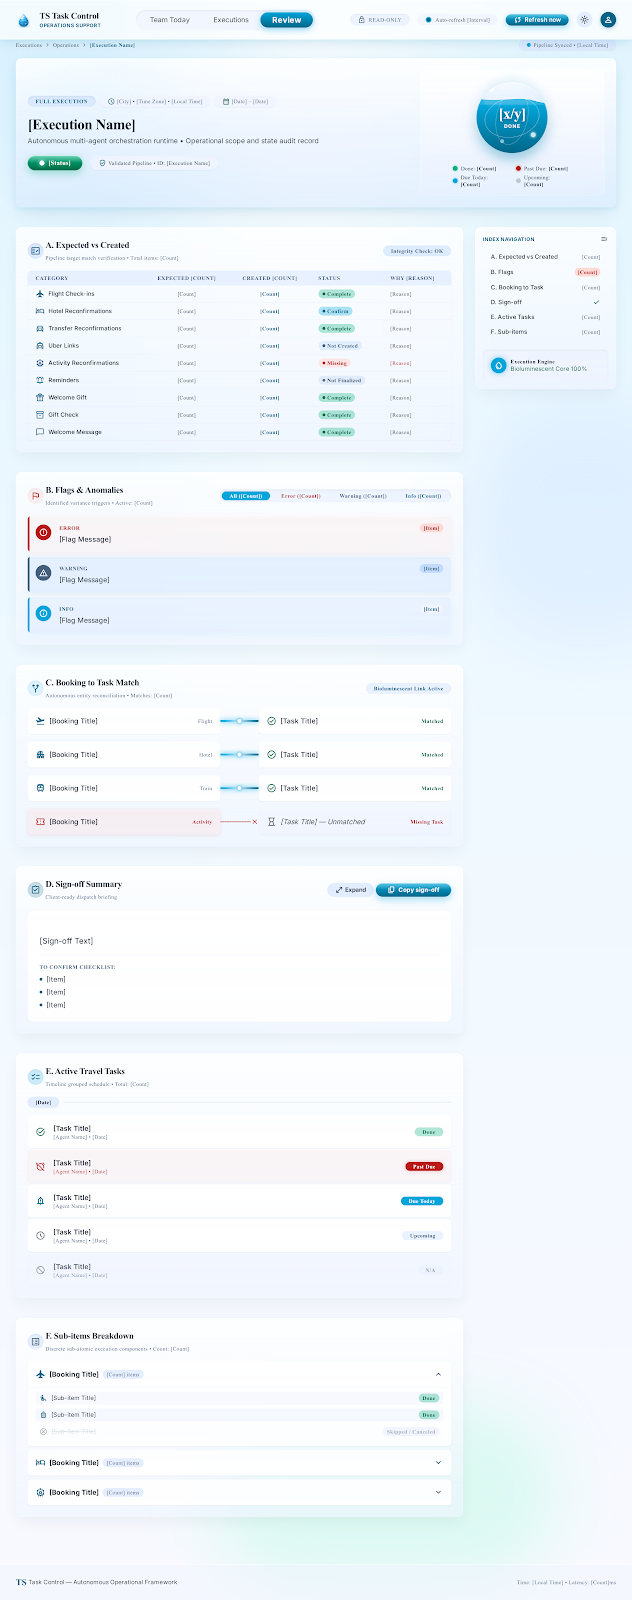Switch to the Executions tab

pos(231,20)
